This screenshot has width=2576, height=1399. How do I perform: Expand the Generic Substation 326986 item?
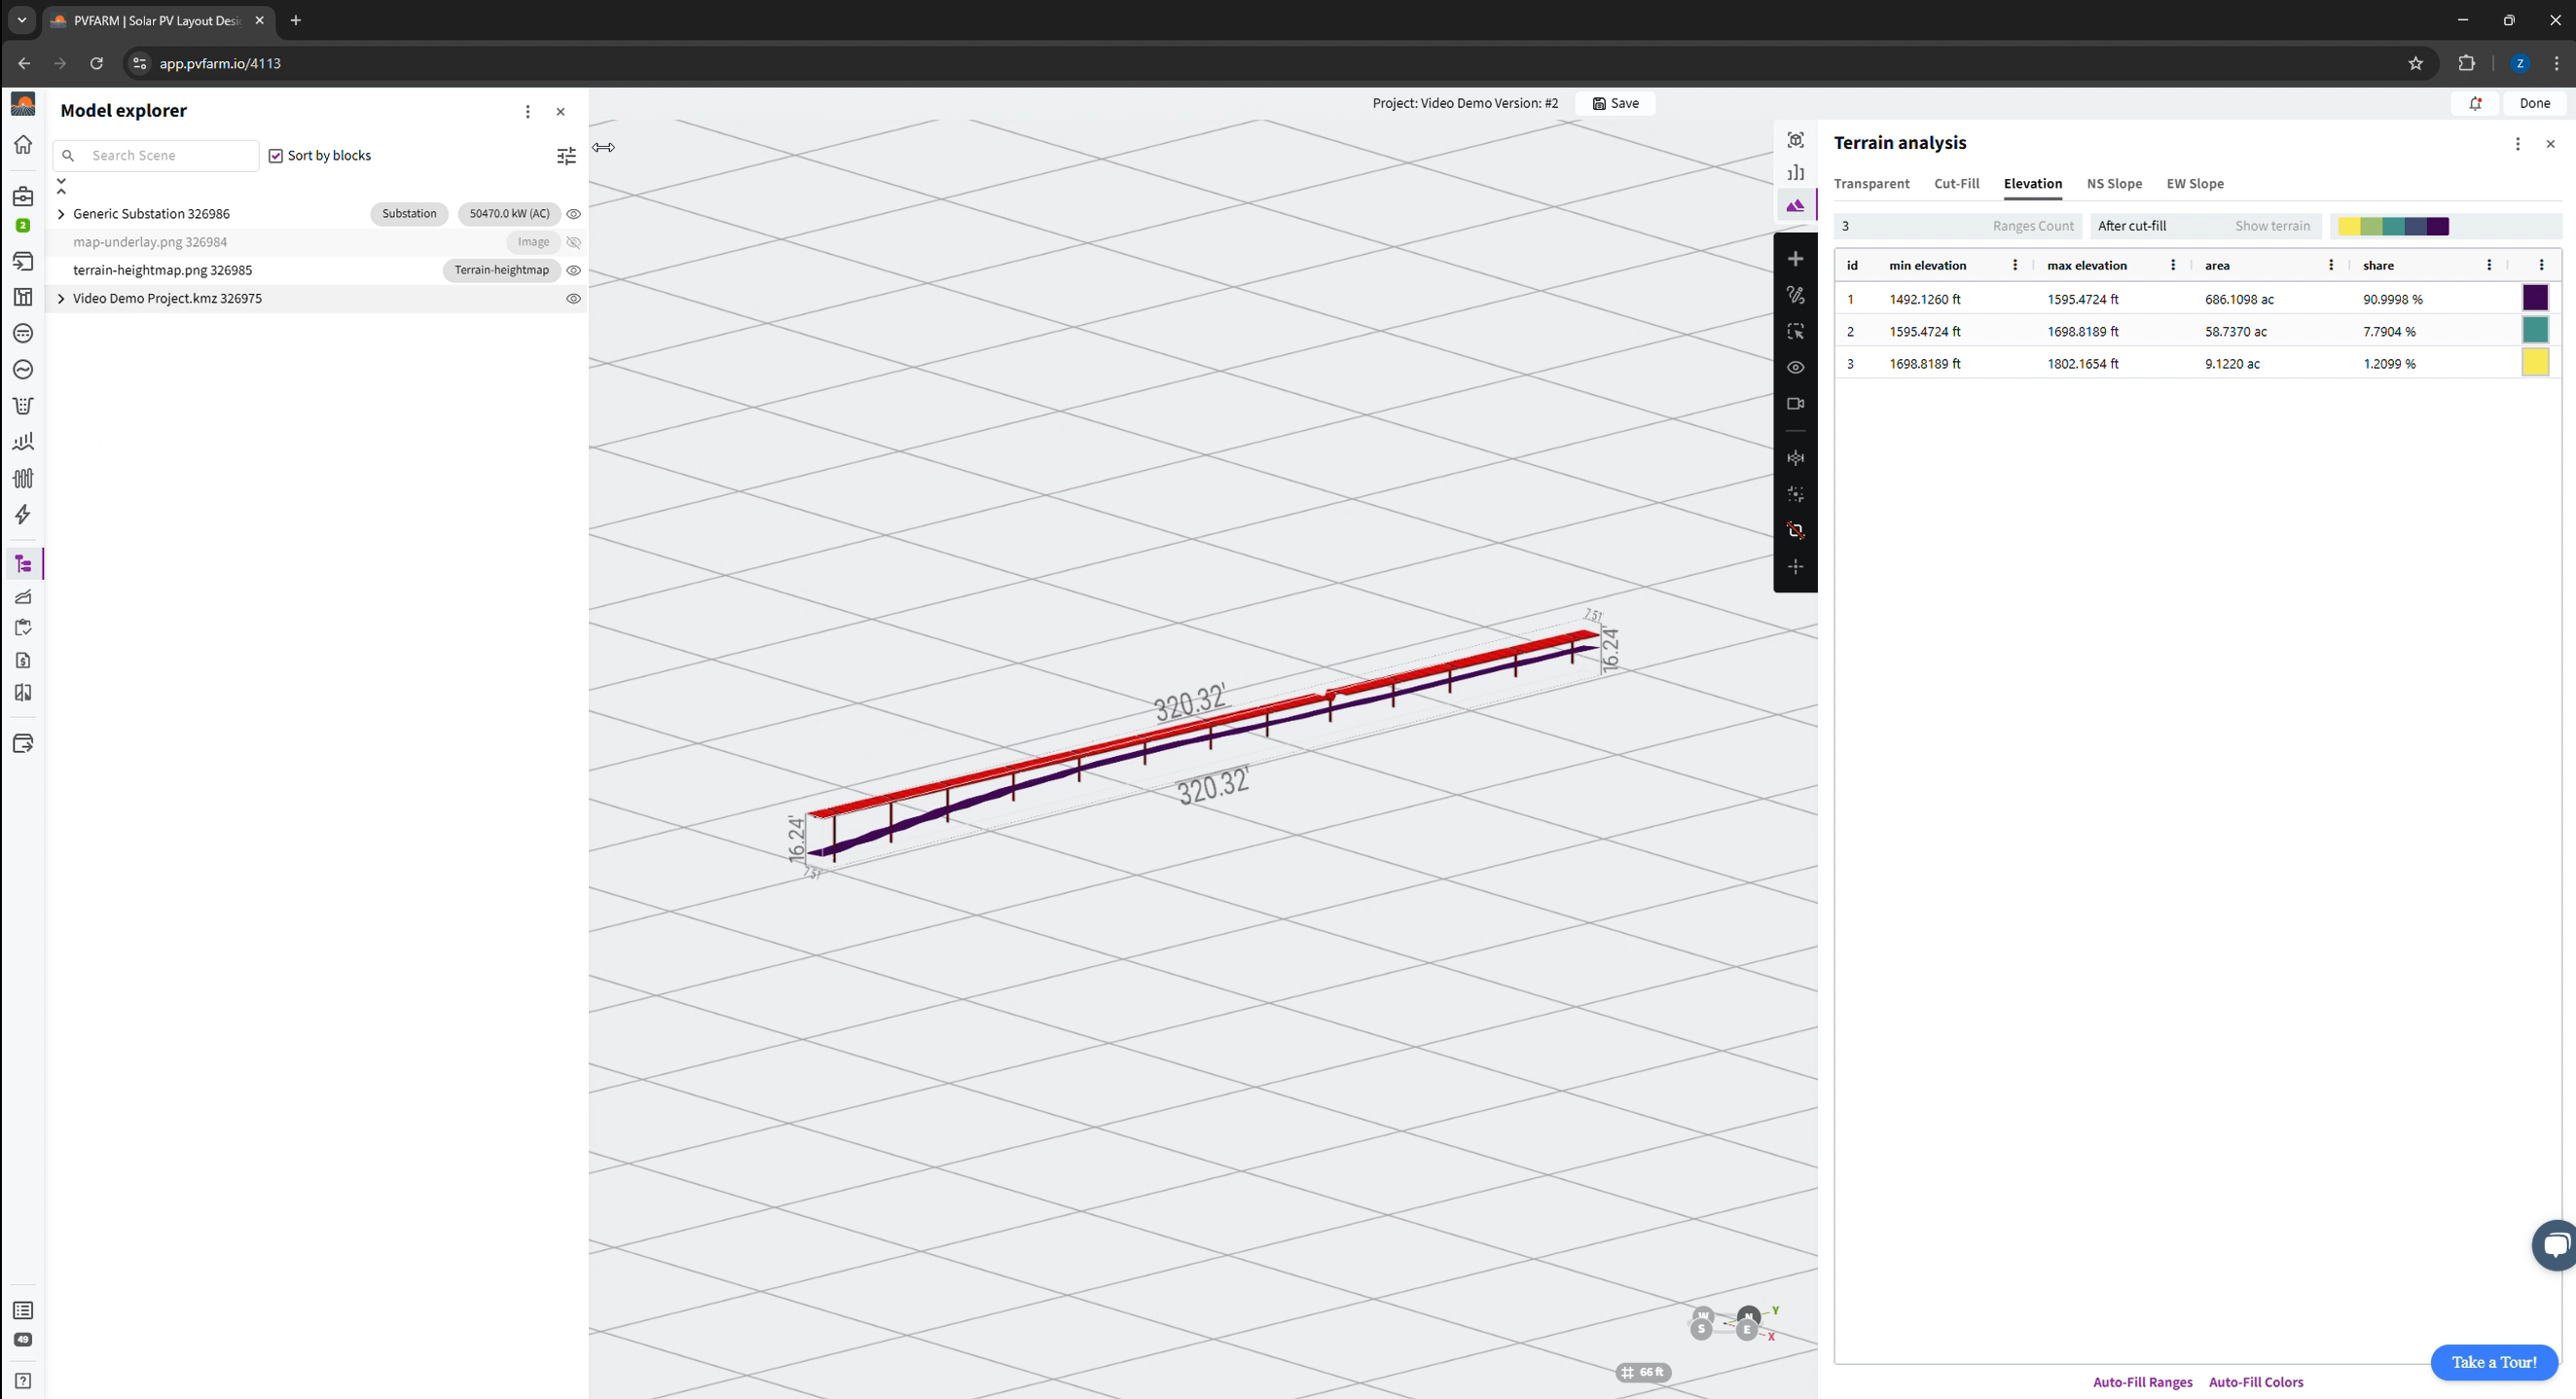61,214
